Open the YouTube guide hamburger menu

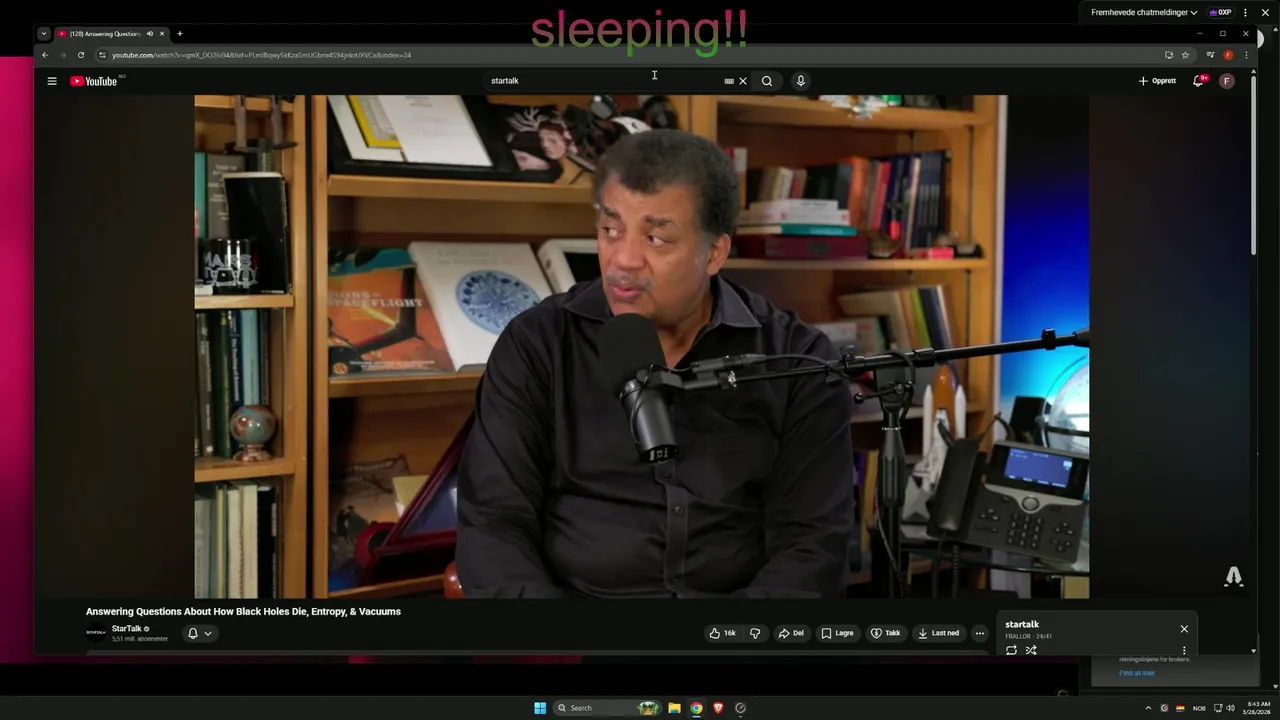coord(52,81)
